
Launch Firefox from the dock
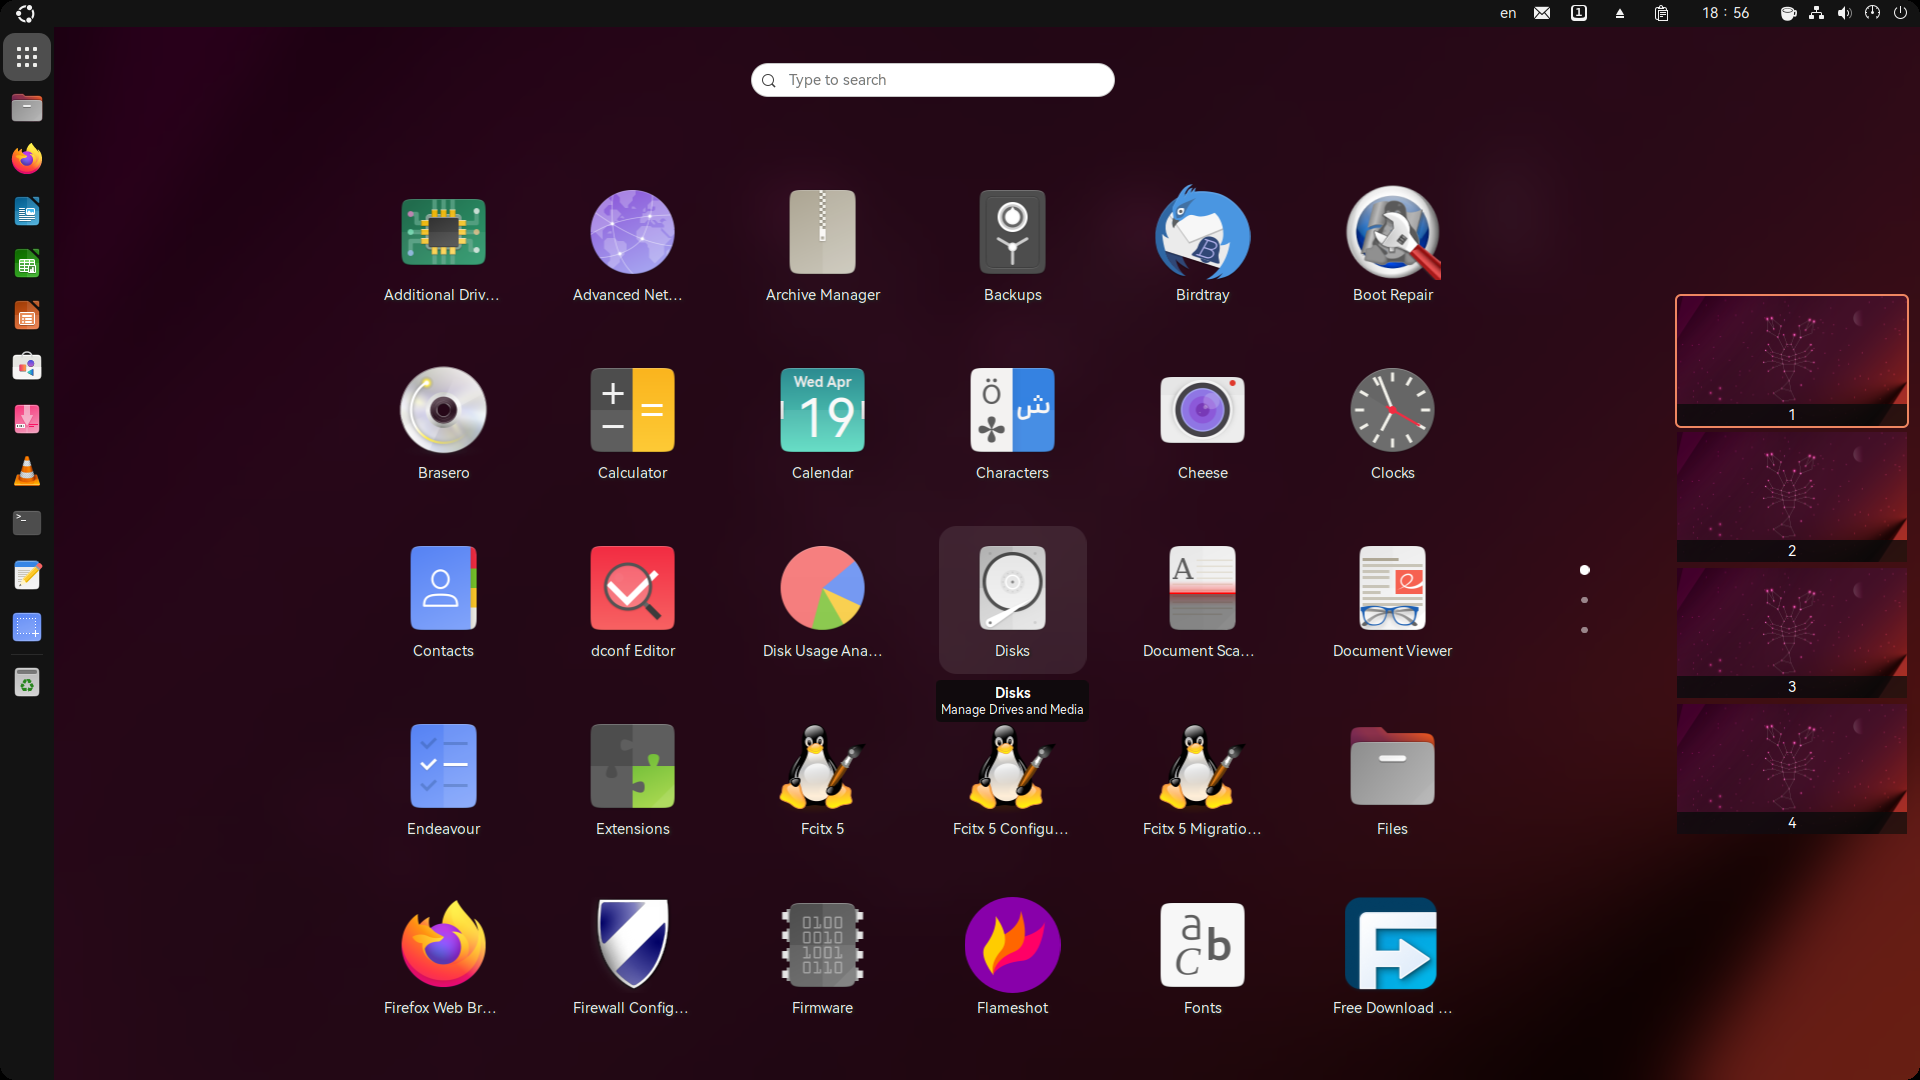[x=27, y=159]
